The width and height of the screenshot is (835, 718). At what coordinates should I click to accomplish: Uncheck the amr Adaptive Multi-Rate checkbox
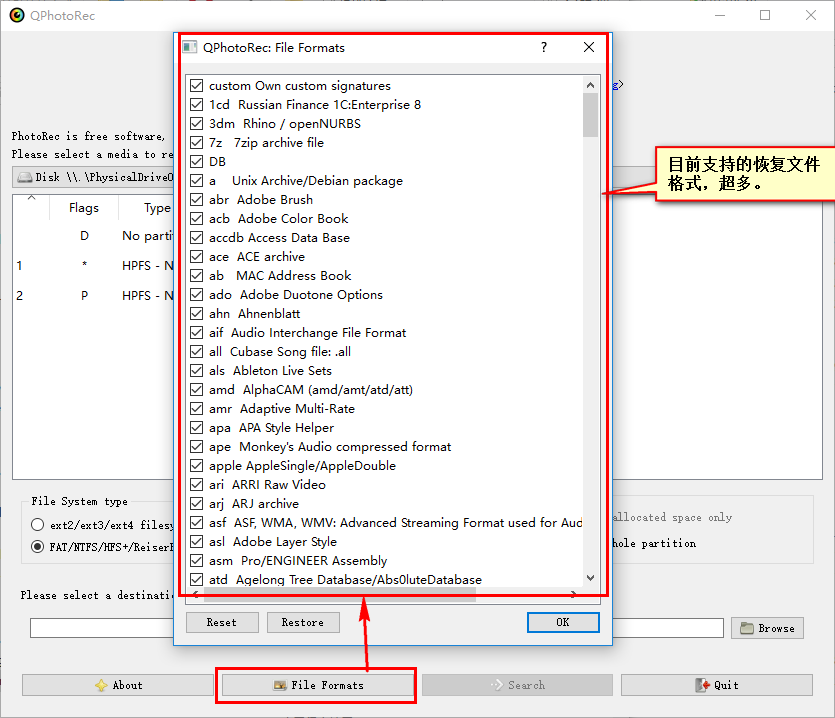click(x=197, y=409)
